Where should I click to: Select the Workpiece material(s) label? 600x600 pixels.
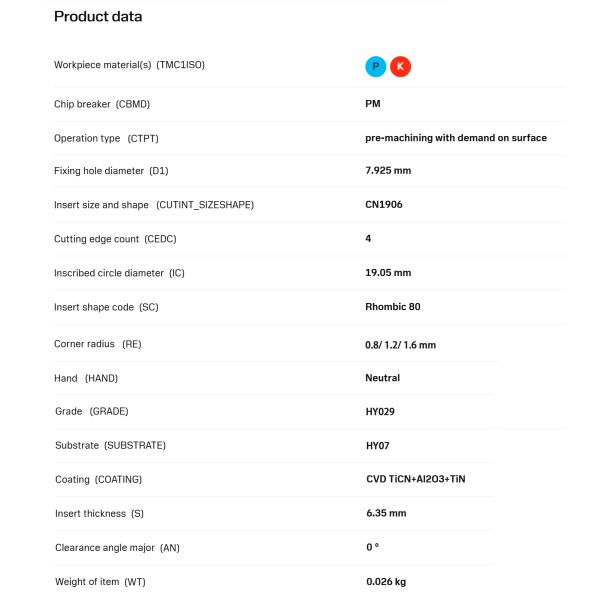pyautogui.click(x=129, y=65)
